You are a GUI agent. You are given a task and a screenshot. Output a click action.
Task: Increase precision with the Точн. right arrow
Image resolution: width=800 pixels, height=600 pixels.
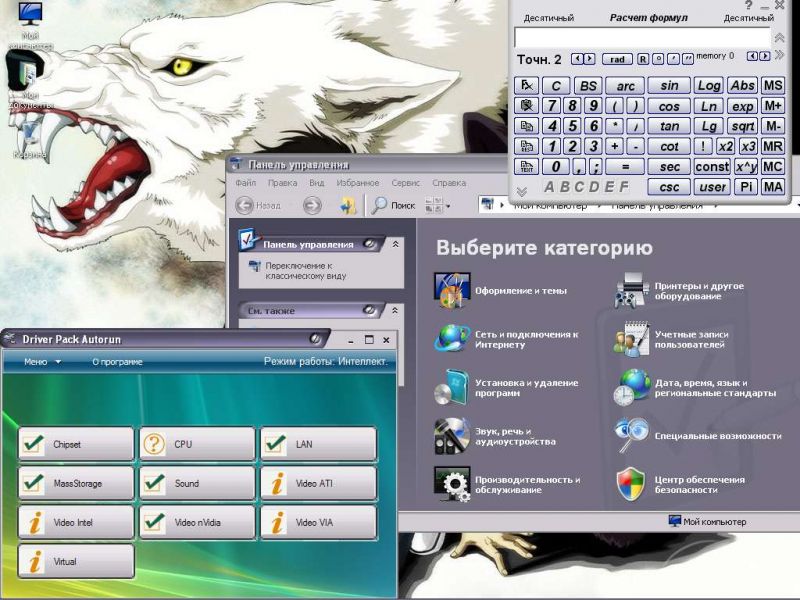590,59
